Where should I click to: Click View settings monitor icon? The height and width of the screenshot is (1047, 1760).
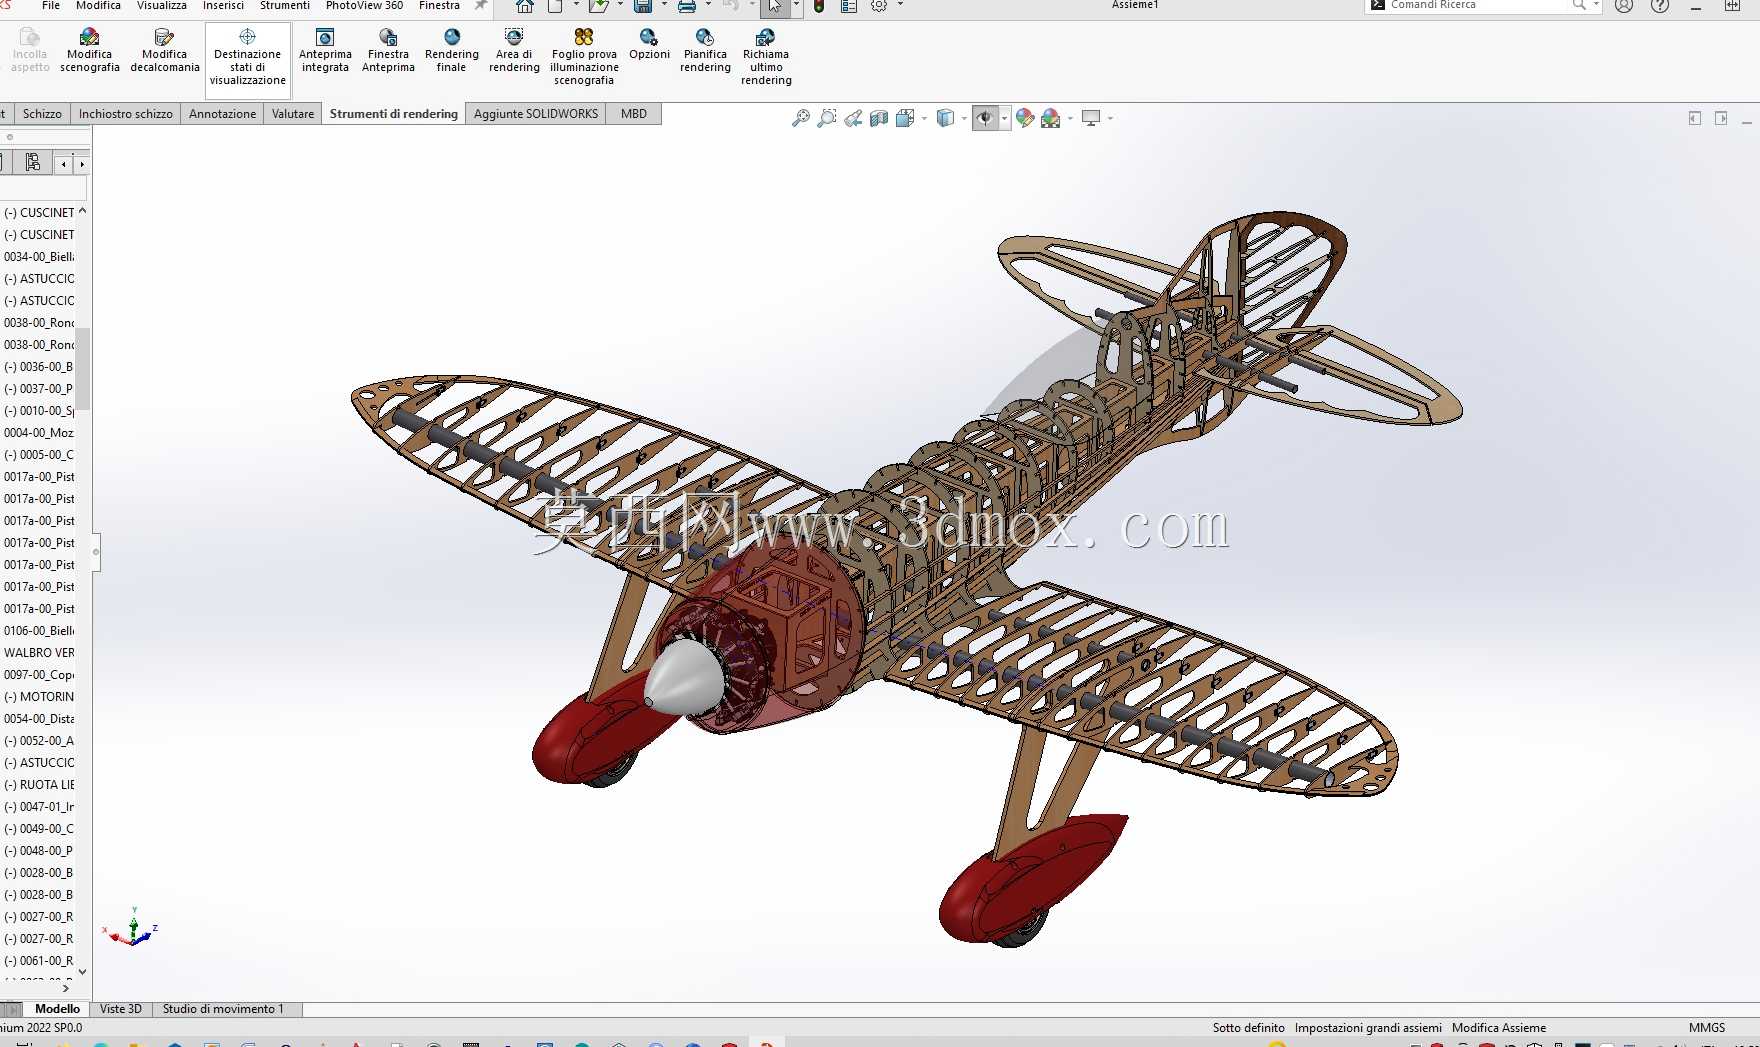[1091, 118]
